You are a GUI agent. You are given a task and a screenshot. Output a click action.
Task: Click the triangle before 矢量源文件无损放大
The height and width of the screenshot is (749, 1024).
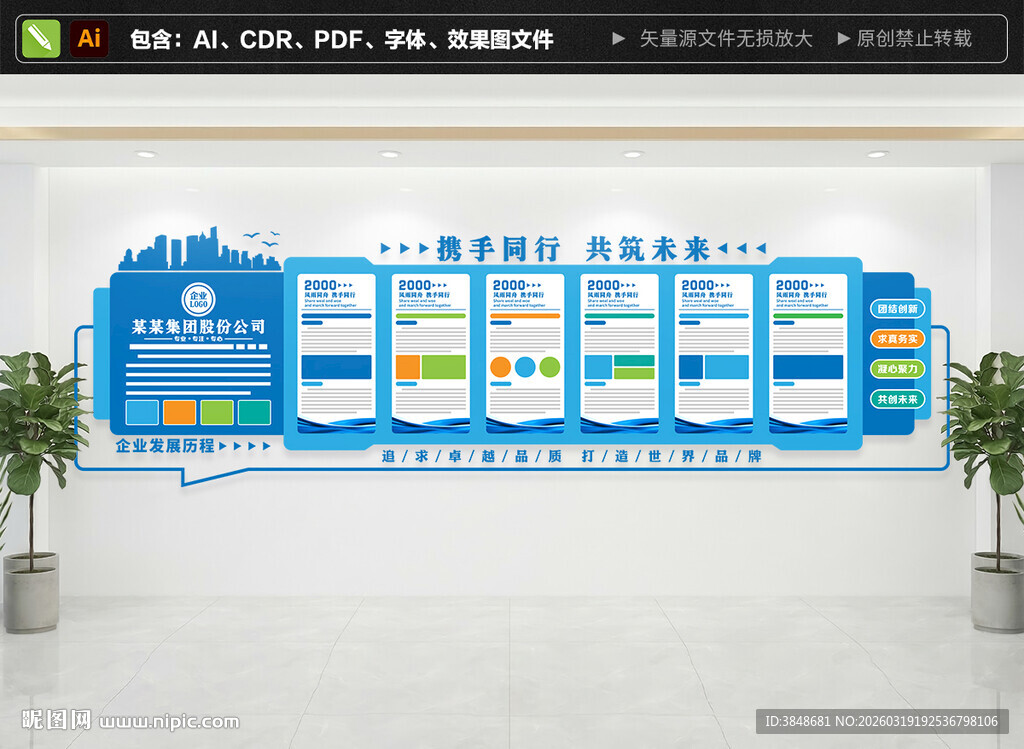point(618,39)
